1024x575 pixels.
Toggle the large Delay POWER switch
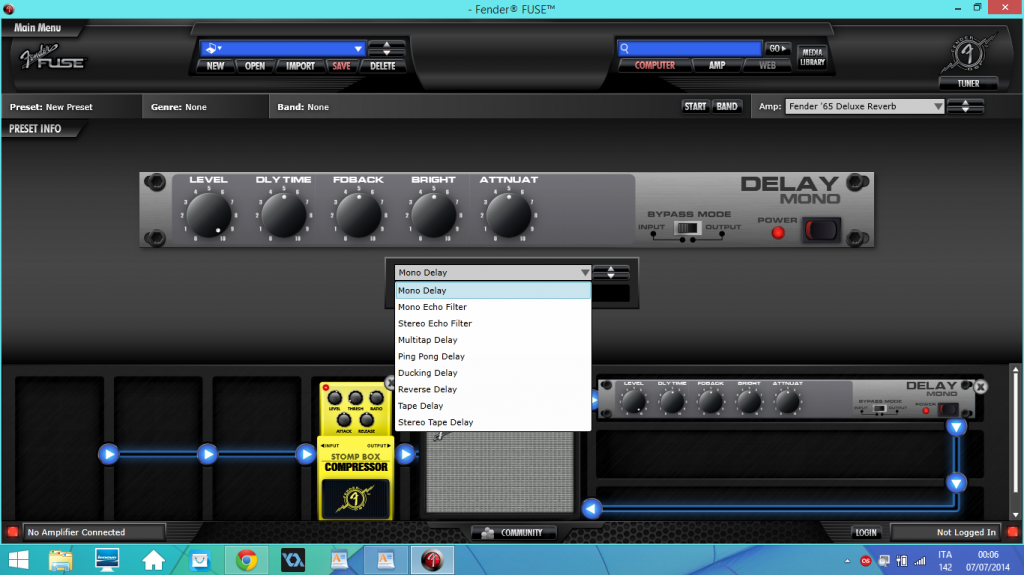pyautogui.click(x=821, y=230)
